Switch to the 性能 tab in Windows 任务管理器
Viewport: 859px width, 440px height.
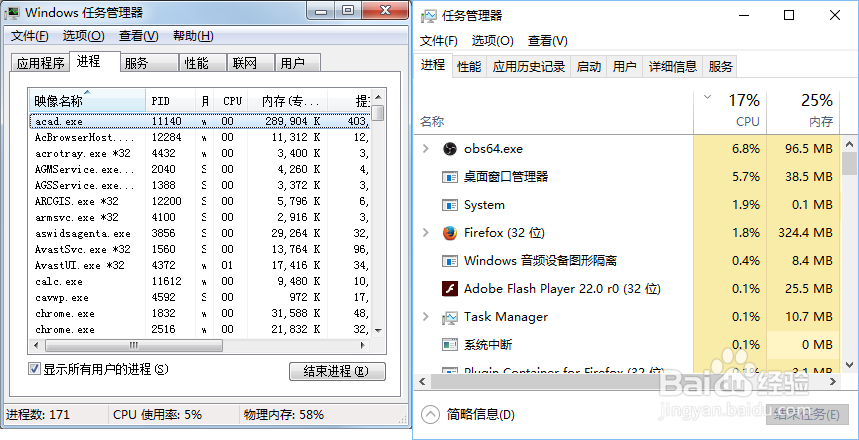coord(203,63)
